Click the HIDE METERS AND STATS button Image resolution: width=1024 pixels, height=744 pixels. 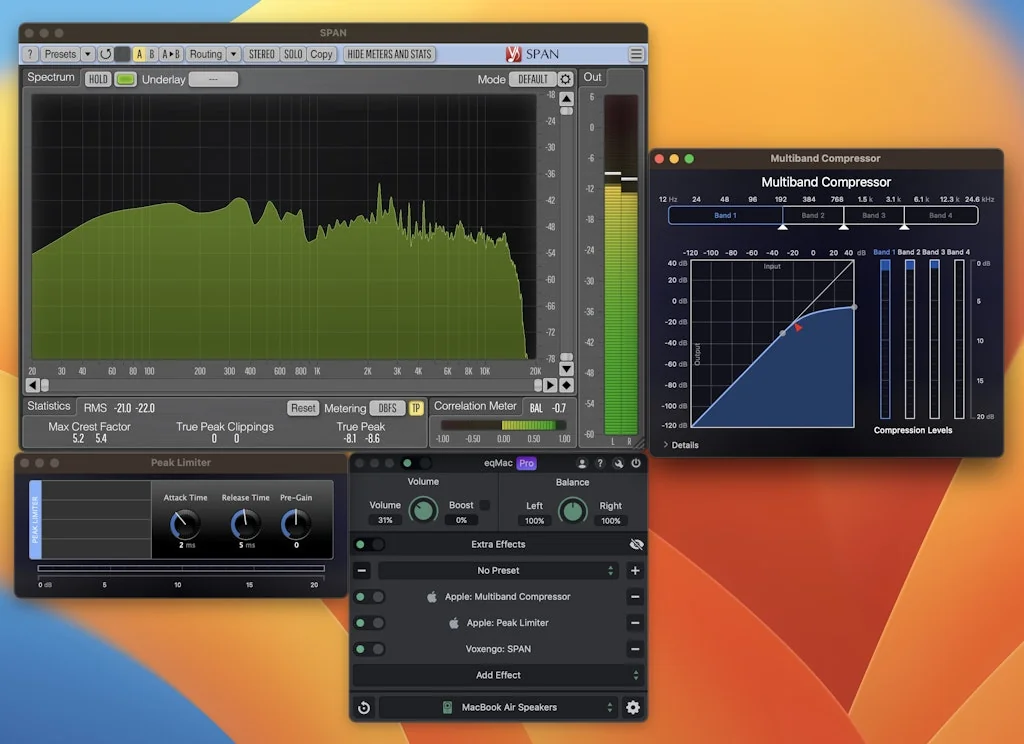click(x=389, y=54)
